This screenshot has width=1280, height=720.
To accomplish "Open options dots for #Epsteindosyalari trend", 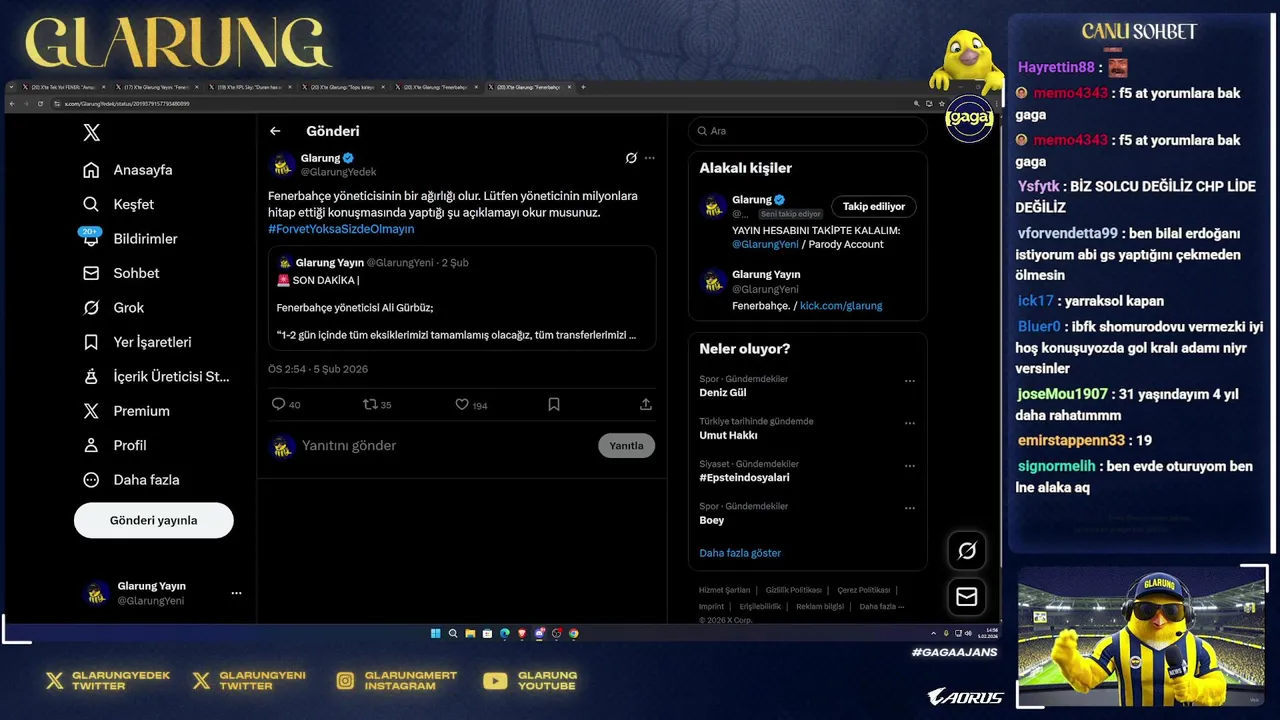I will [x=910, y=466].
